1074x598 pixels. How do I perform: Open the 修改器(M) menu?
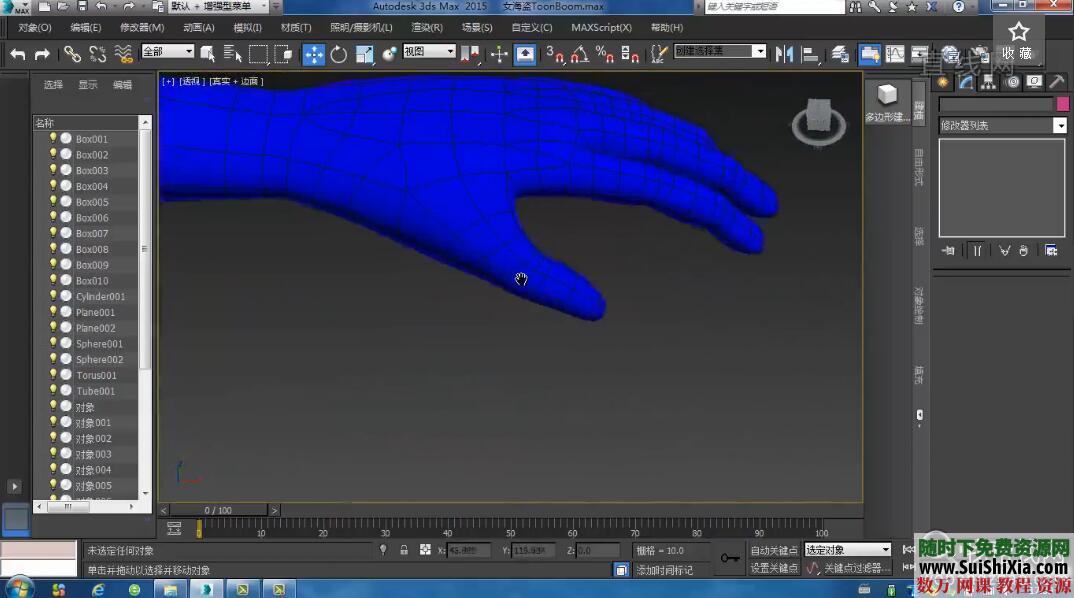click(142, 27)
